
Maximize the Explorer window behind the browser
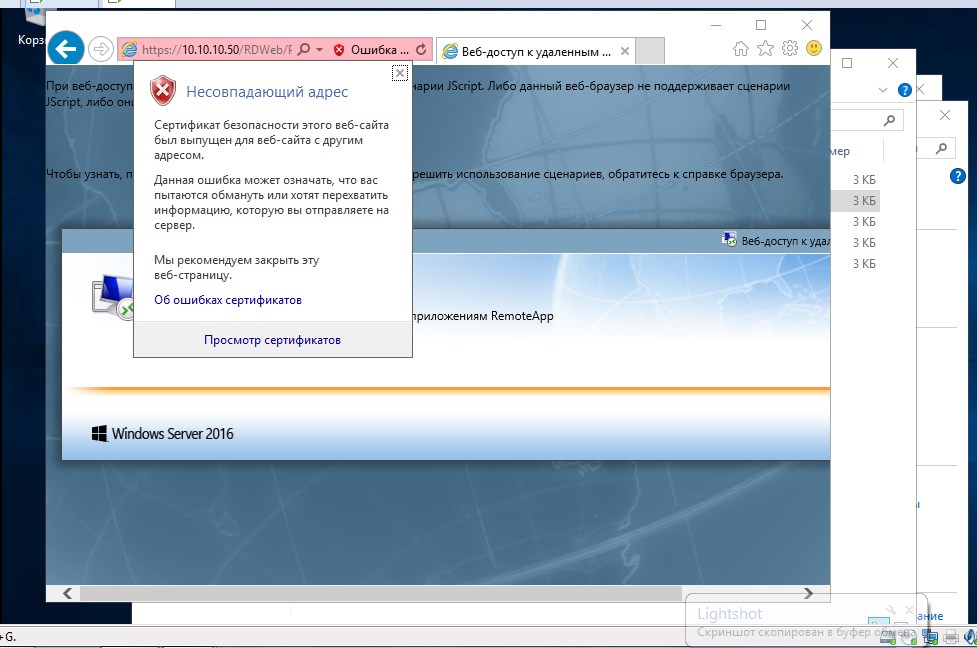[x=847, y=63]
